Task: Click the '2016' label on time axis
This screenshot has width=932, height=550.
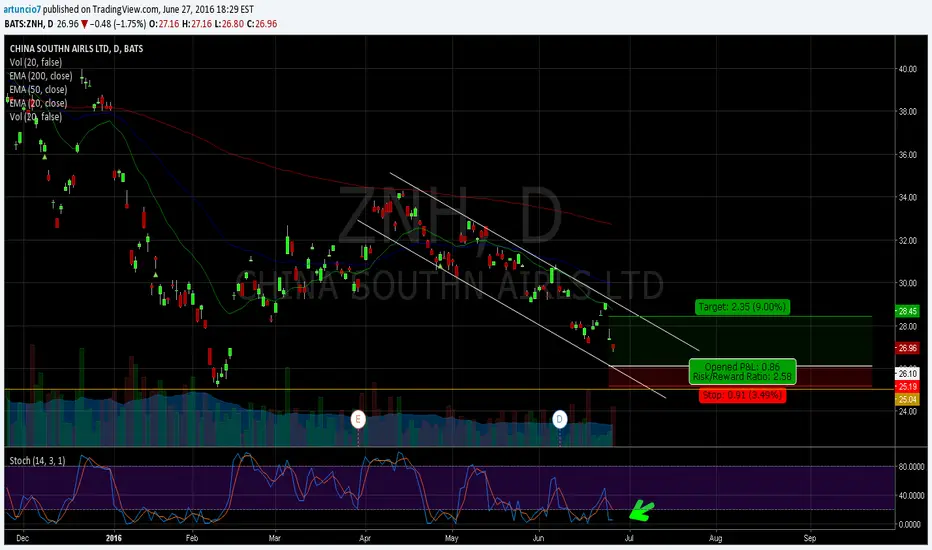Action: pos(114,538)
